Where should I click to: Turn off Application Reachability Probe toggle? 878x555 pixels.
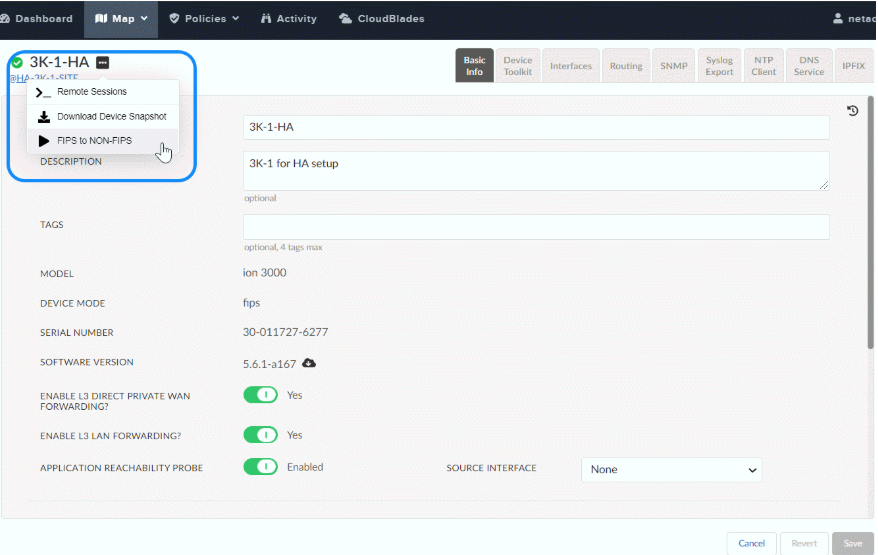(x=261, y=467)
